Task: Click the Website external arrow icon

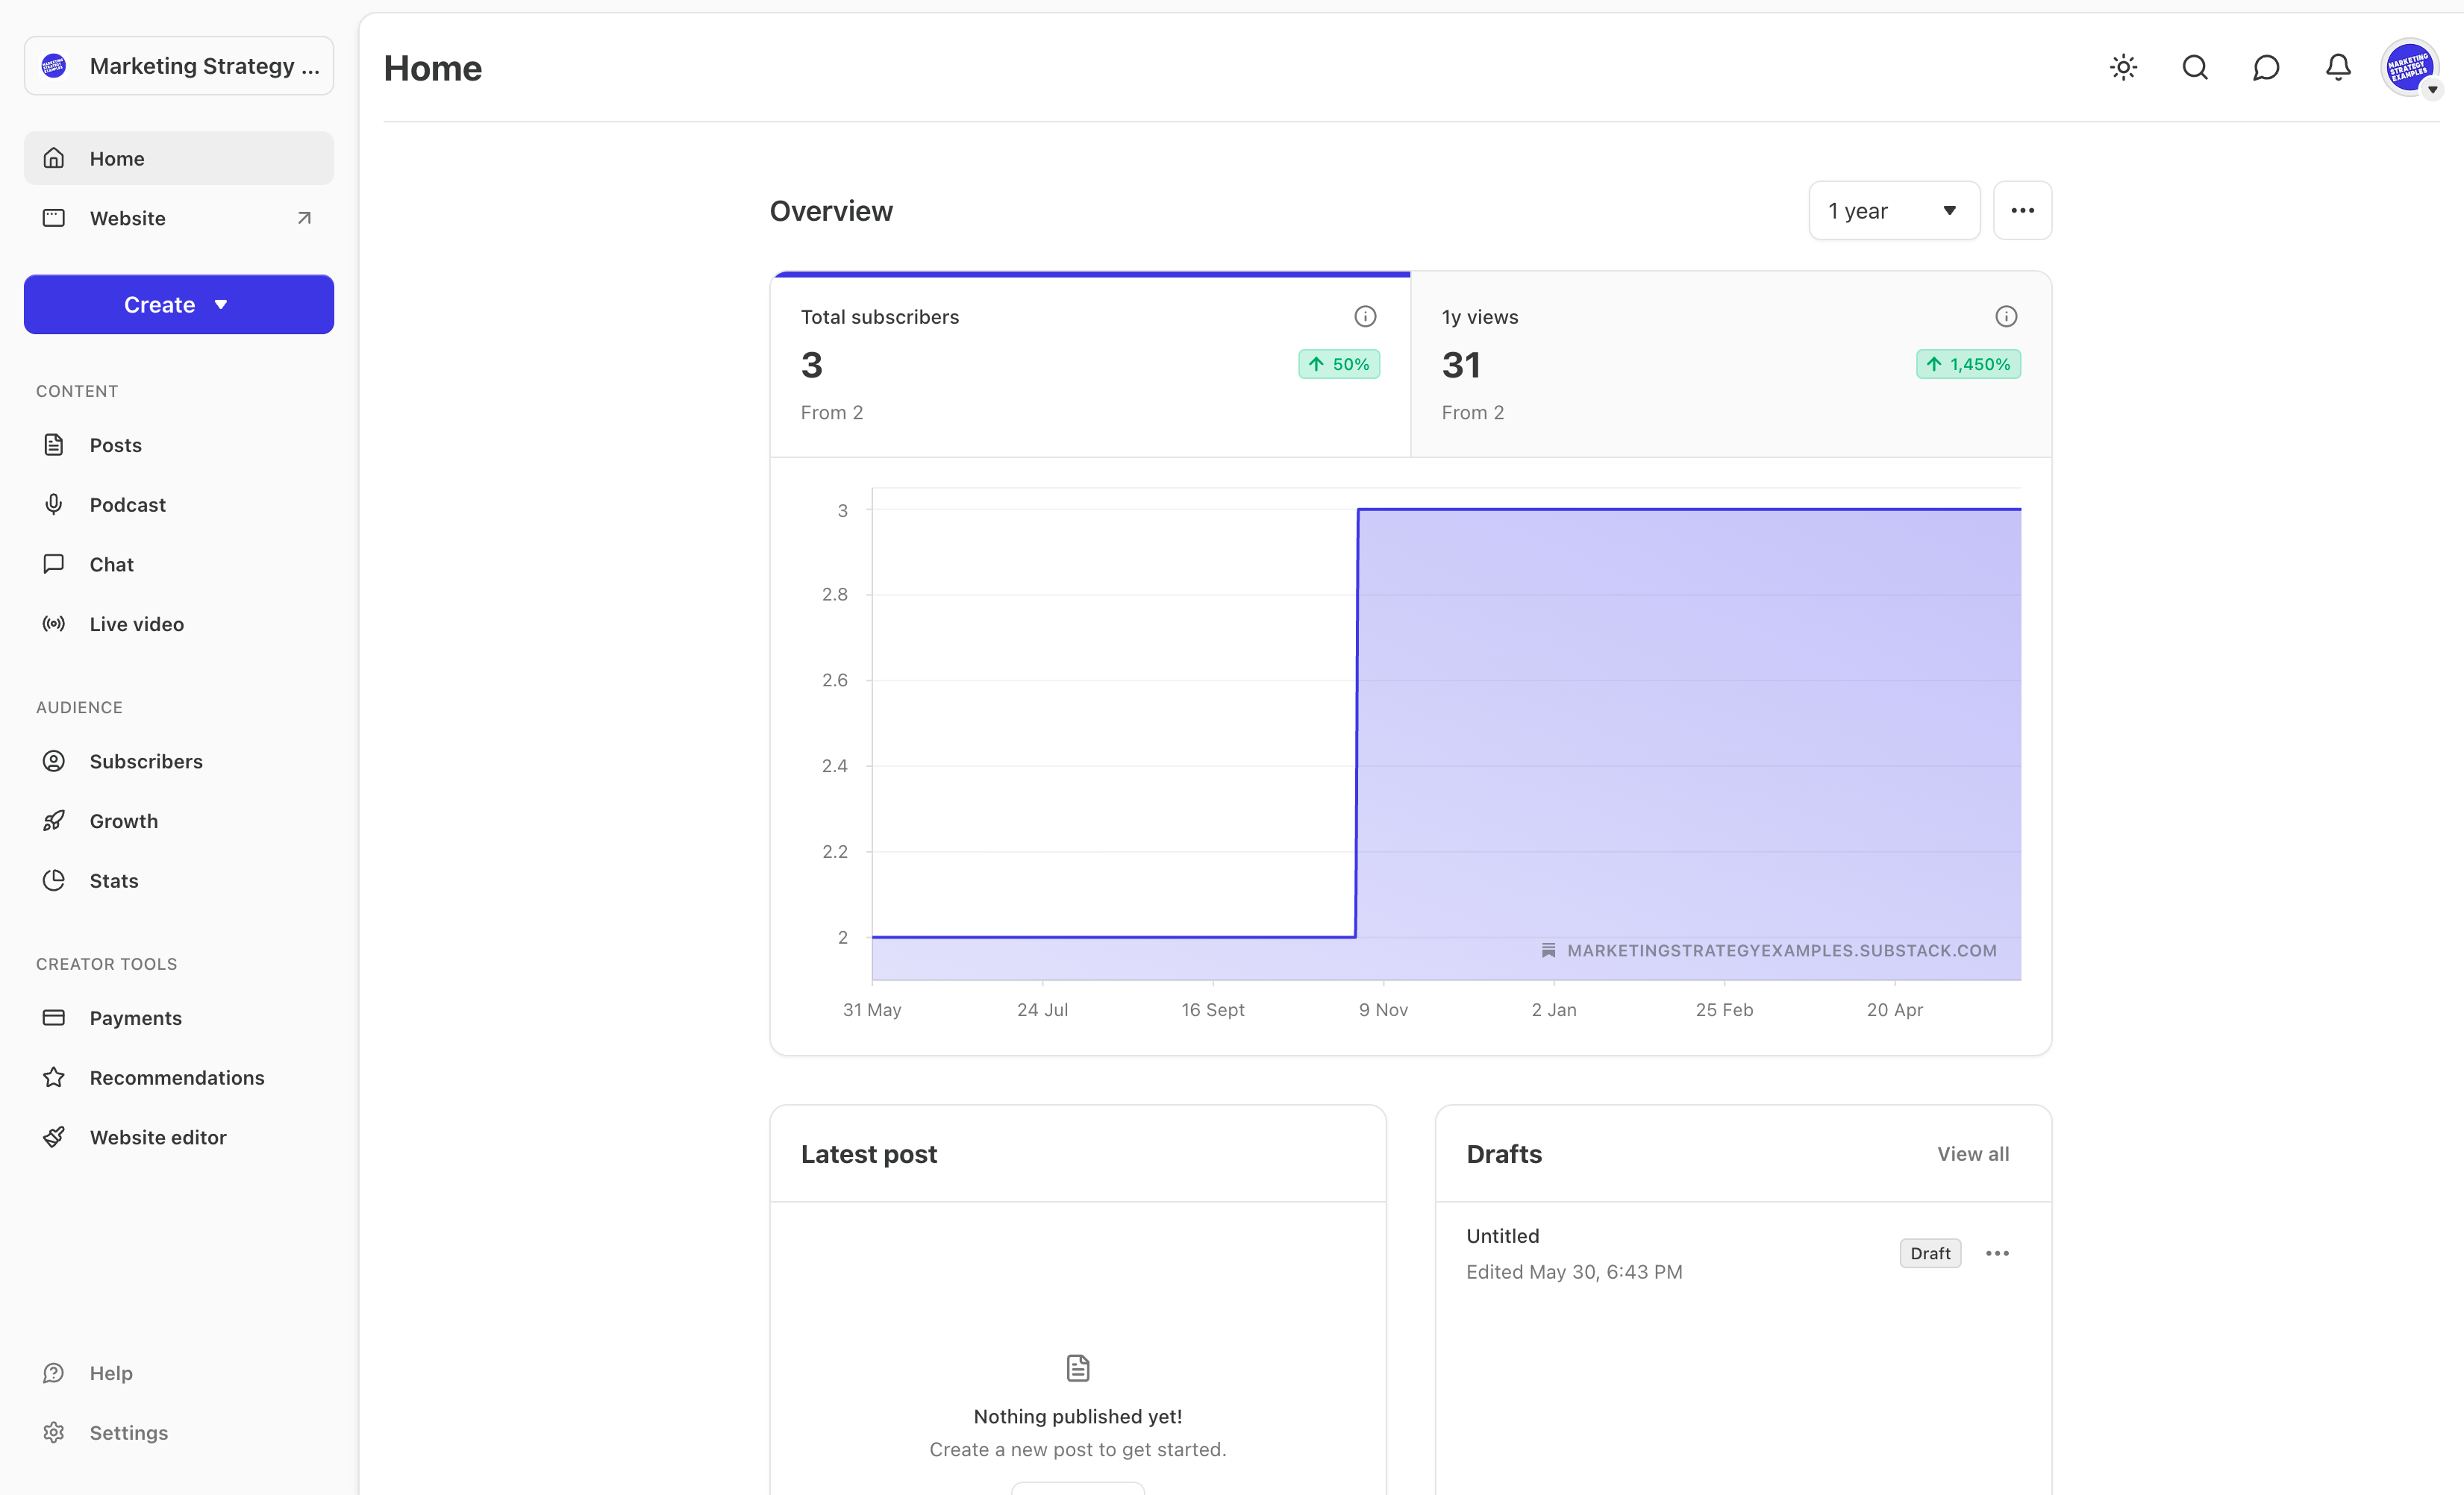Action: (x=304, y=218)
